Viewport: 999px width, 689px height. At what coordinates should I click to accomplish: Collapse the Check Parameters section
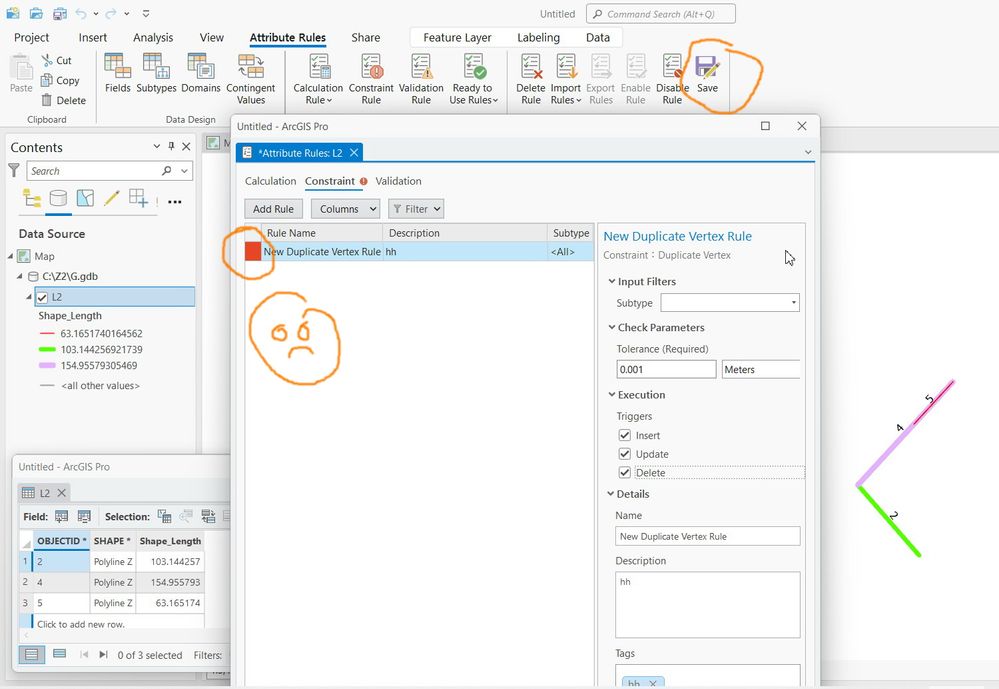(x=612, y=327)
